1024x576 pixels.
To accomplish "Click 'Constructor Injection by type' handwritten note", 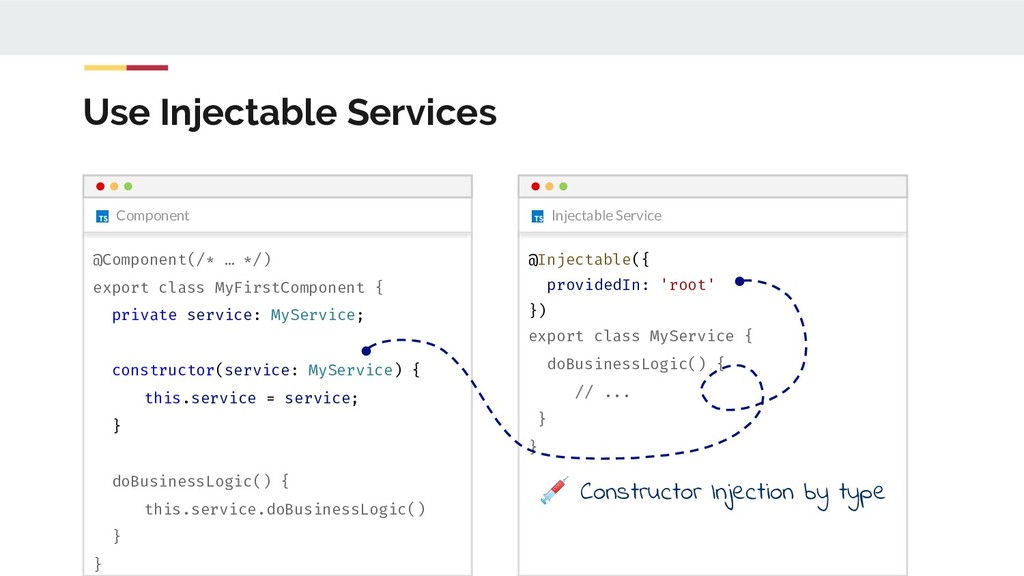I will coord(732,494).
